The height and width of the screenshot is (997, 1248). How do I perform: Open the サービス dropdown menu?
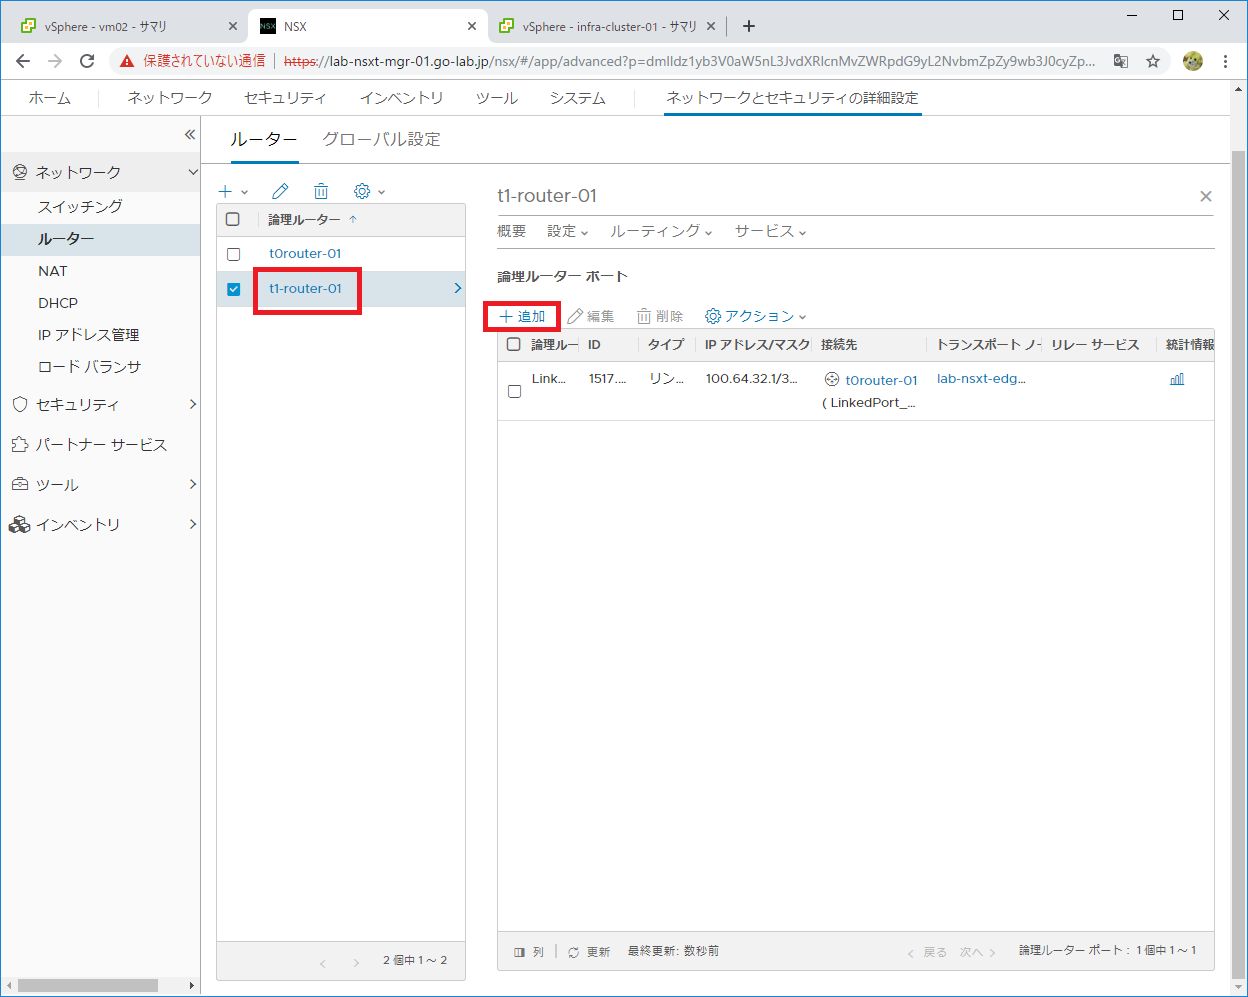[x=770, y=231]
